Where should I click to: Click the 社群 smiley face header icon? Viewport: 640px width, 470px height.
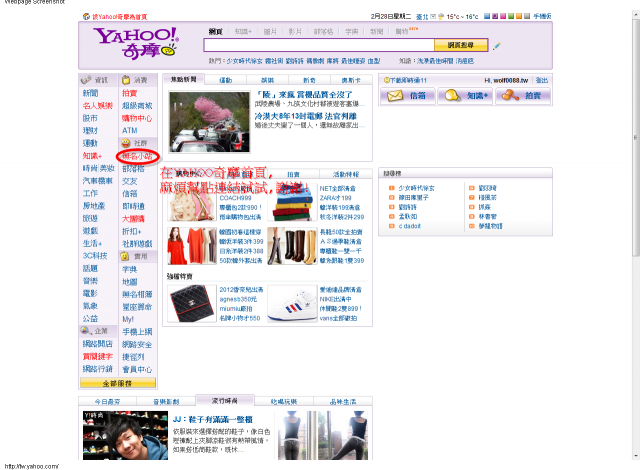[126, 143]
